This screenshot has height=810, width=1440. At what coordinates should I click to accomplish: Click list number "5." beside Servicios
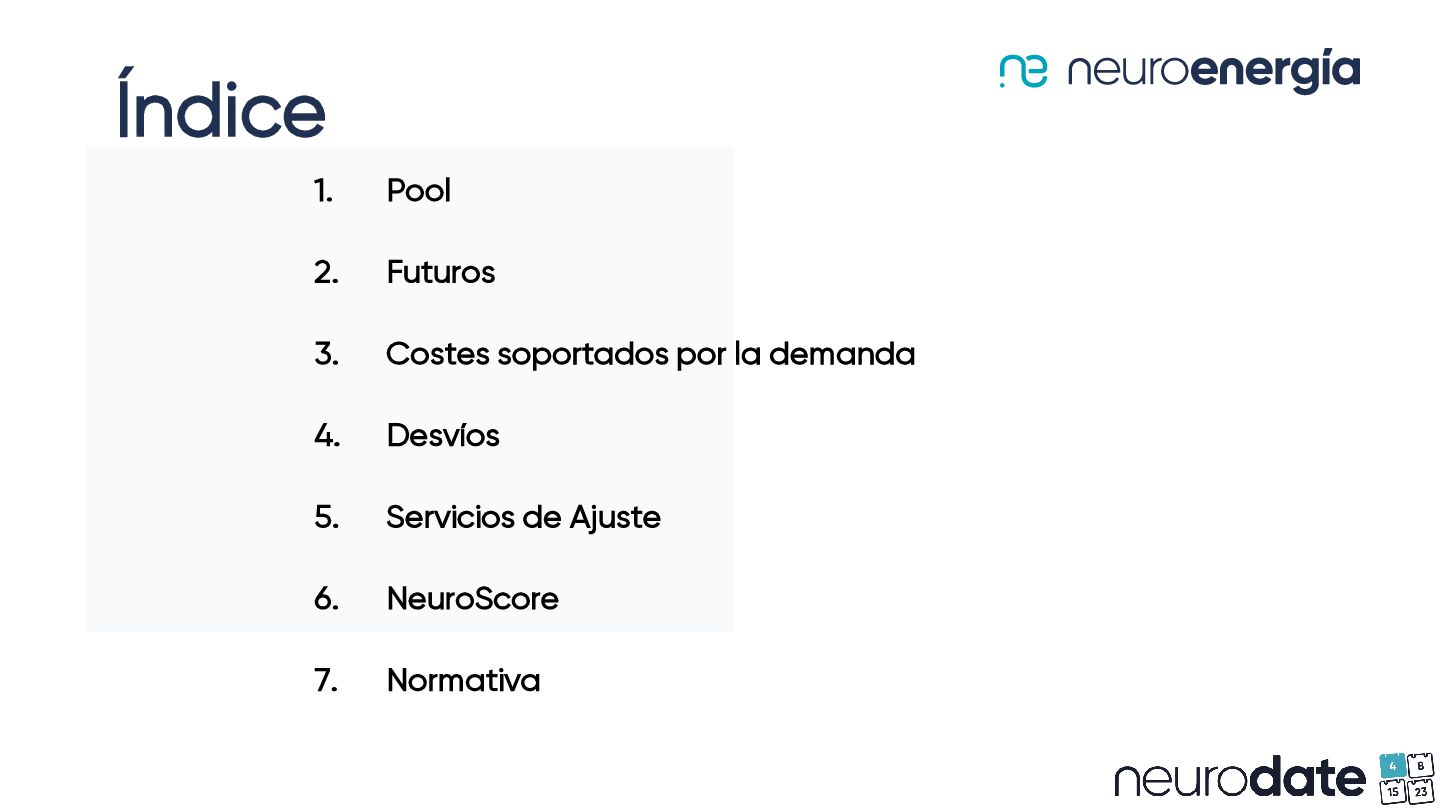point(326,517)
